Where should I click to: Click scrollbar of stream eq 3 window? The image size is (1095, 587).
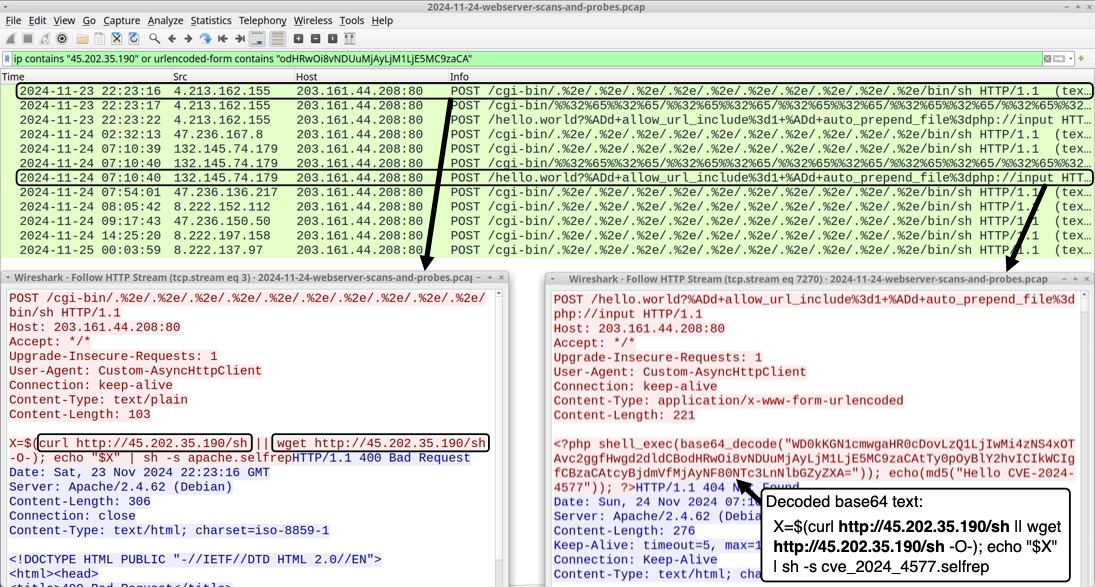pos(499,436)
